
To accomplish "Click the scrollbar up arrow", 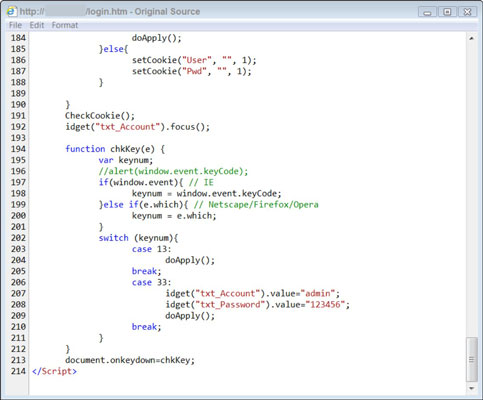I will click(471, 39).
